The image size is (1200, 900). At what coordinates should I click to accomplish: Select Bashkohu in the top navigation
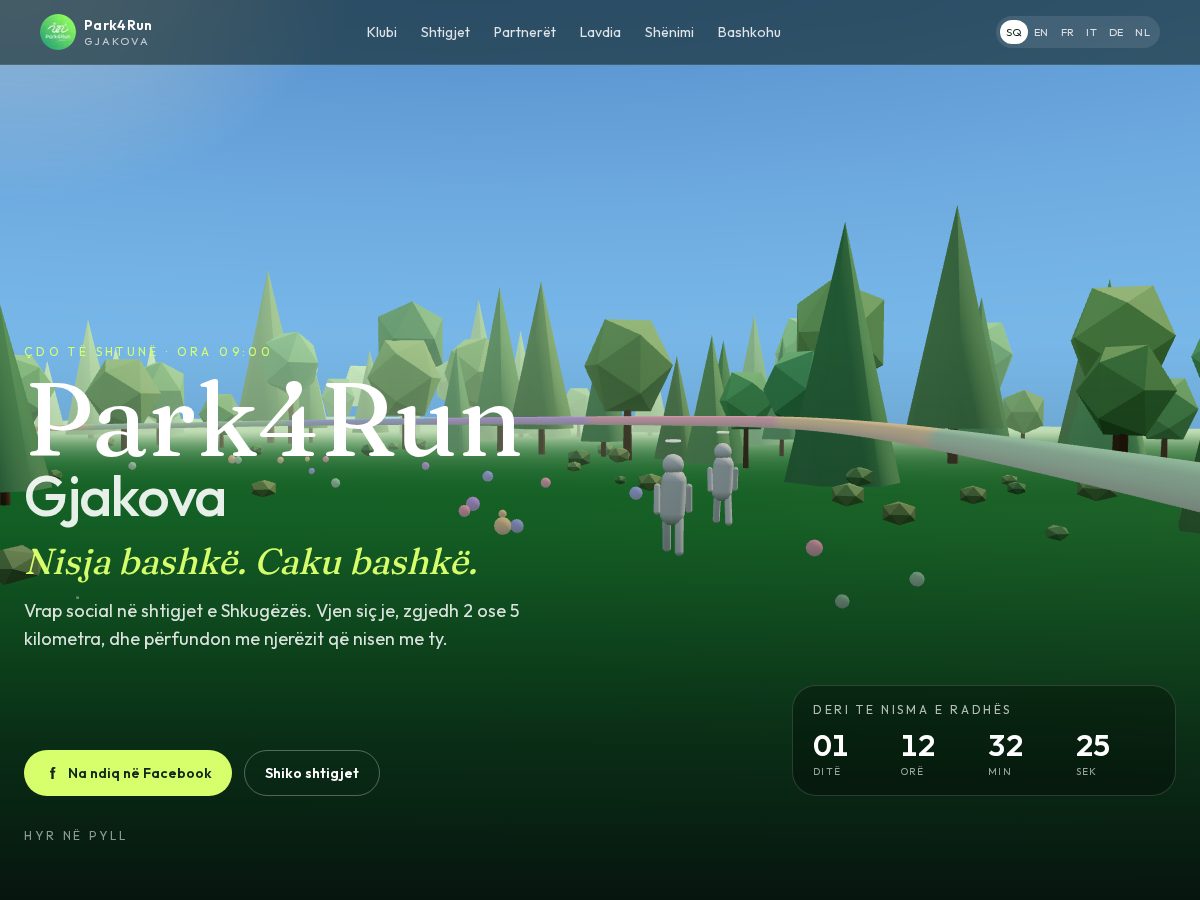(749, 32)
